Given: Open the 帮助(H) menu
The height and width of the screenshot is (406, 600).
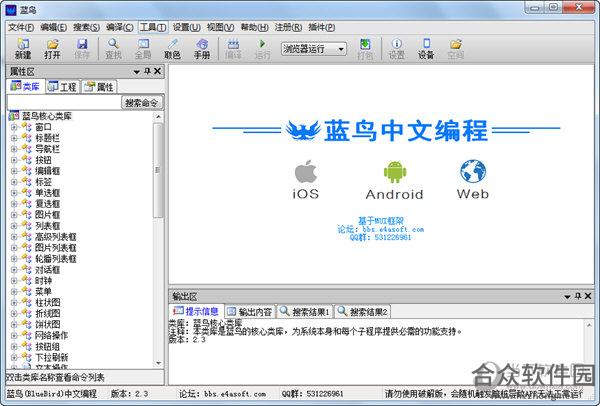Looking at the screenshot, I should 254,27.
